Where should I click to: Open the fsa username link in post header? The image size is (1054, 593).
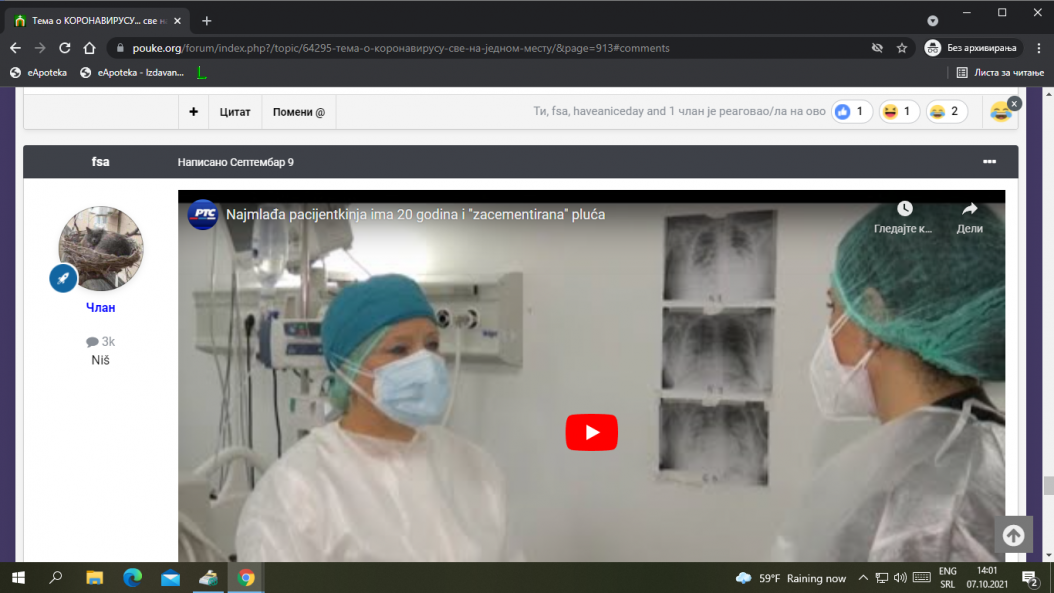pyautogui.click(x=100, y=162)
